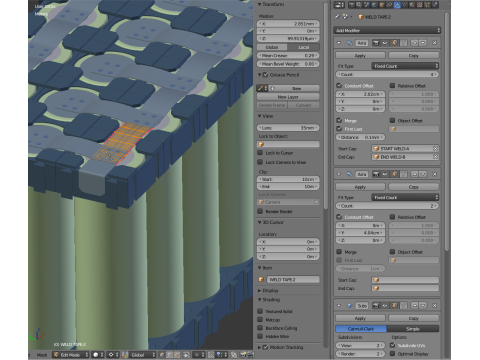Toggle render visibility of first Array modifier

click(376, 43)
